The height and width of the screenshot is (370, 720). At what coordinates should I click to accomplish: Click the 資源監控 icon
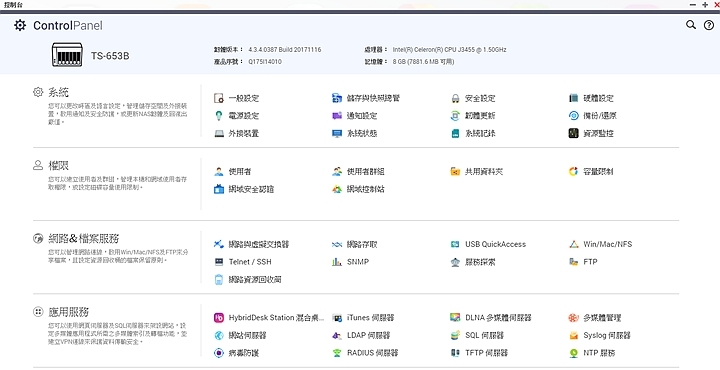pos(573,134)
